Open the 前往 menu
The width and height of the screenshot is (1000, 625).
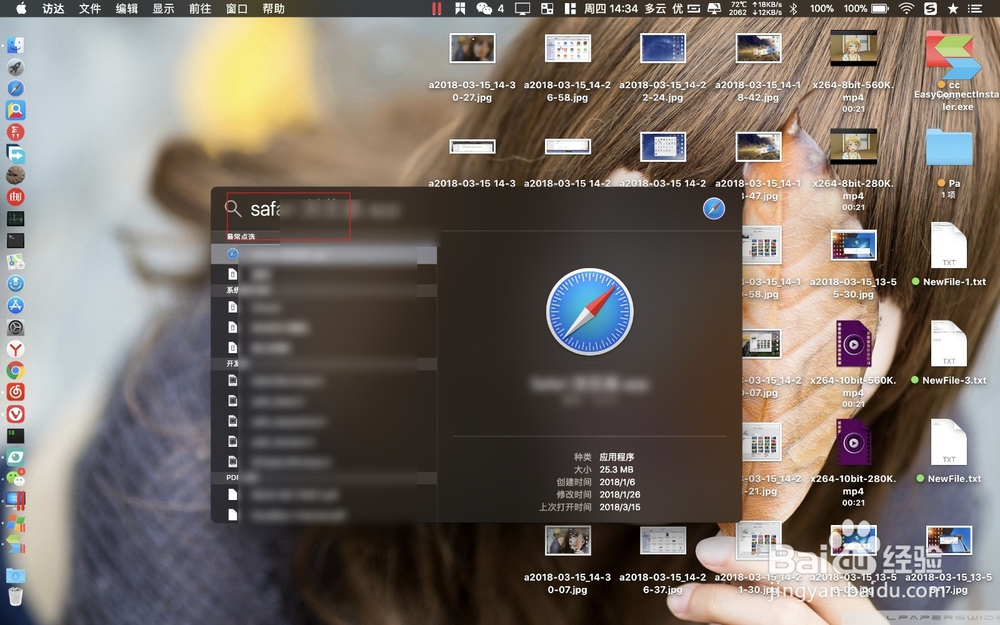(200, 8)
